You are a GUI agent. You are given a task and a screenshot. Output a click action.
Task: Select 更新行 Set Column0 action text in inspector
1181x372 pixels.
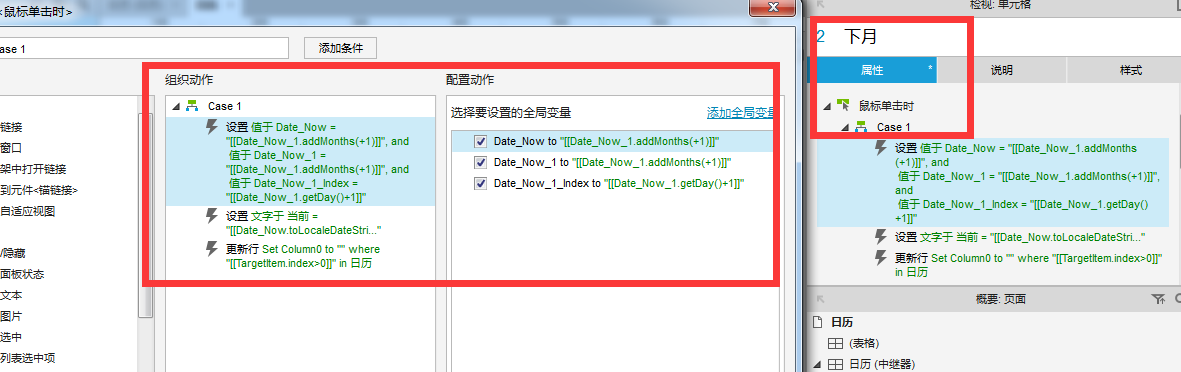[x=1028, y=265]
